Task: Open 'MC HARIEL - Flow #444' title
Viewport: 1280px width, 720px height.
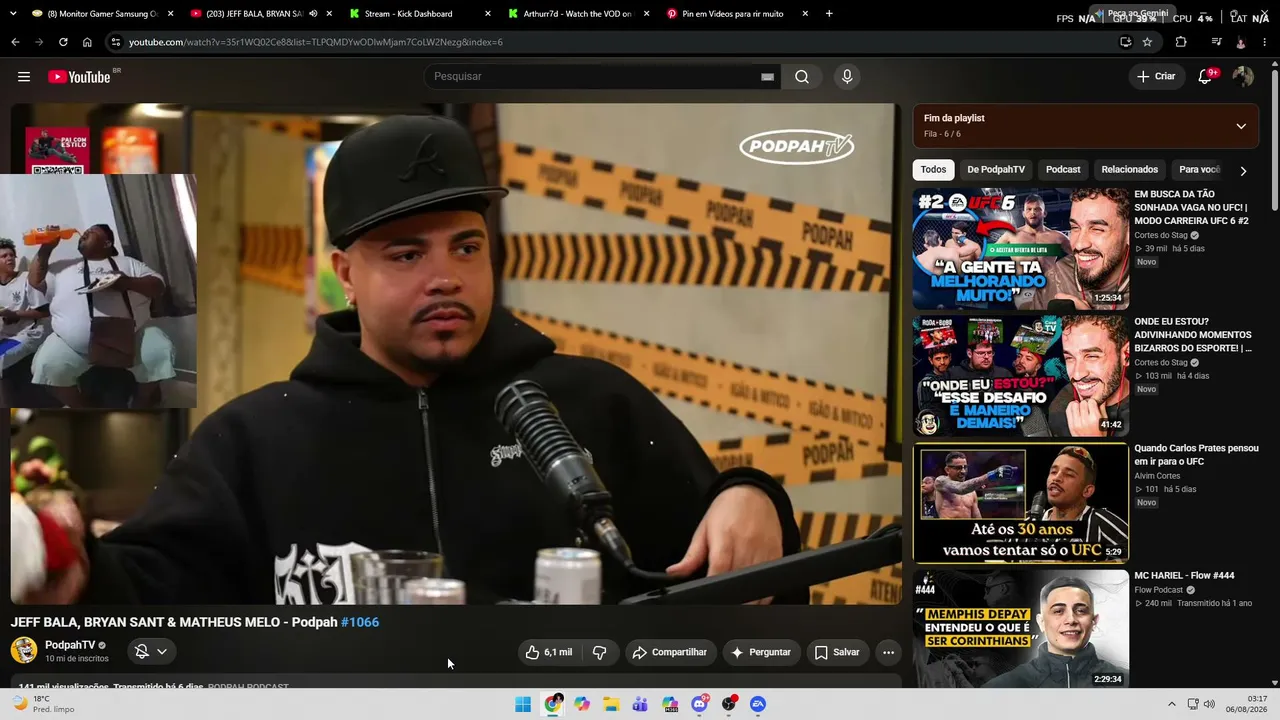Action: [x=1184, y=576]
